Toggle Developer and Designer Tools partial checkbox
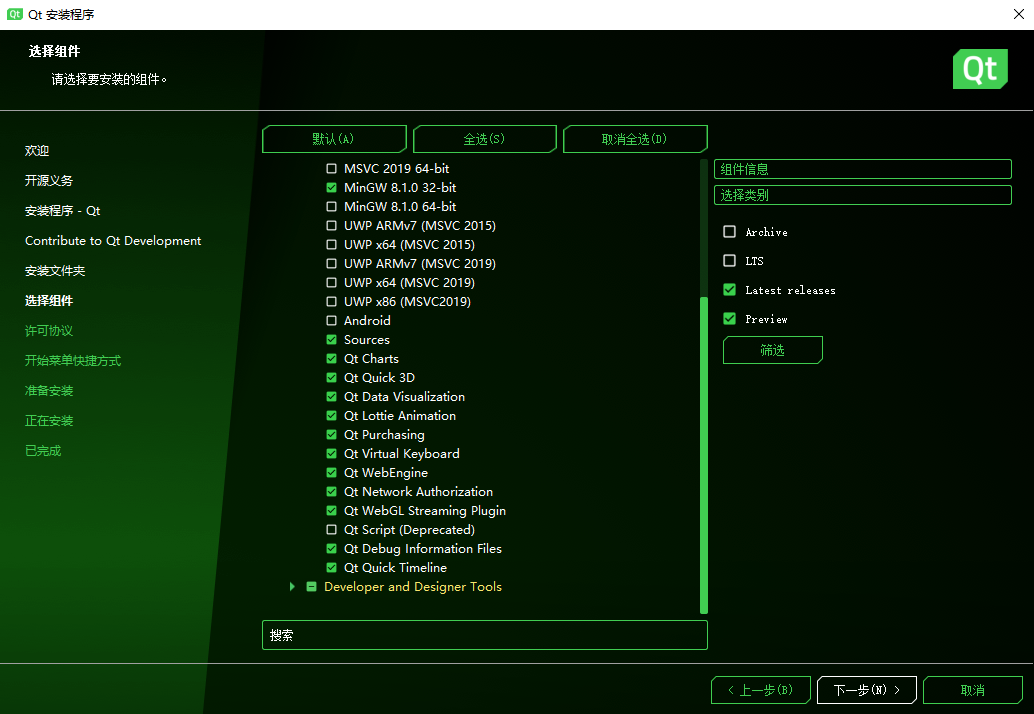 click(x=312, y=587)
